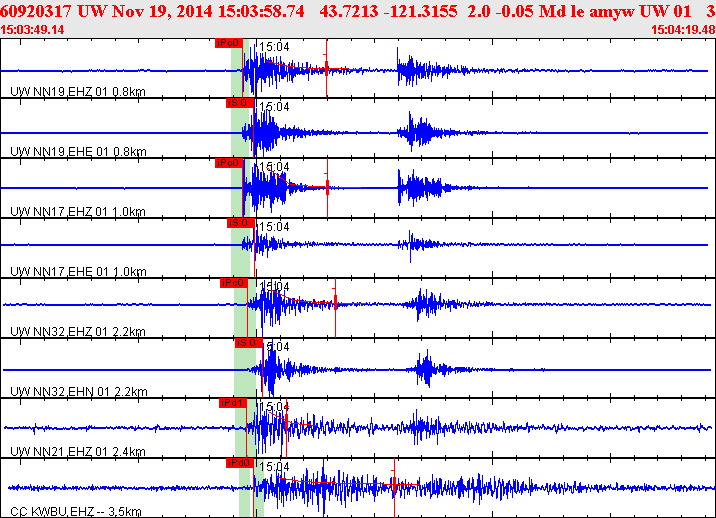Click the 15:04 minute label on NN32 EHZ trace
The image size is (716, 518).
(x=274, y=287)
